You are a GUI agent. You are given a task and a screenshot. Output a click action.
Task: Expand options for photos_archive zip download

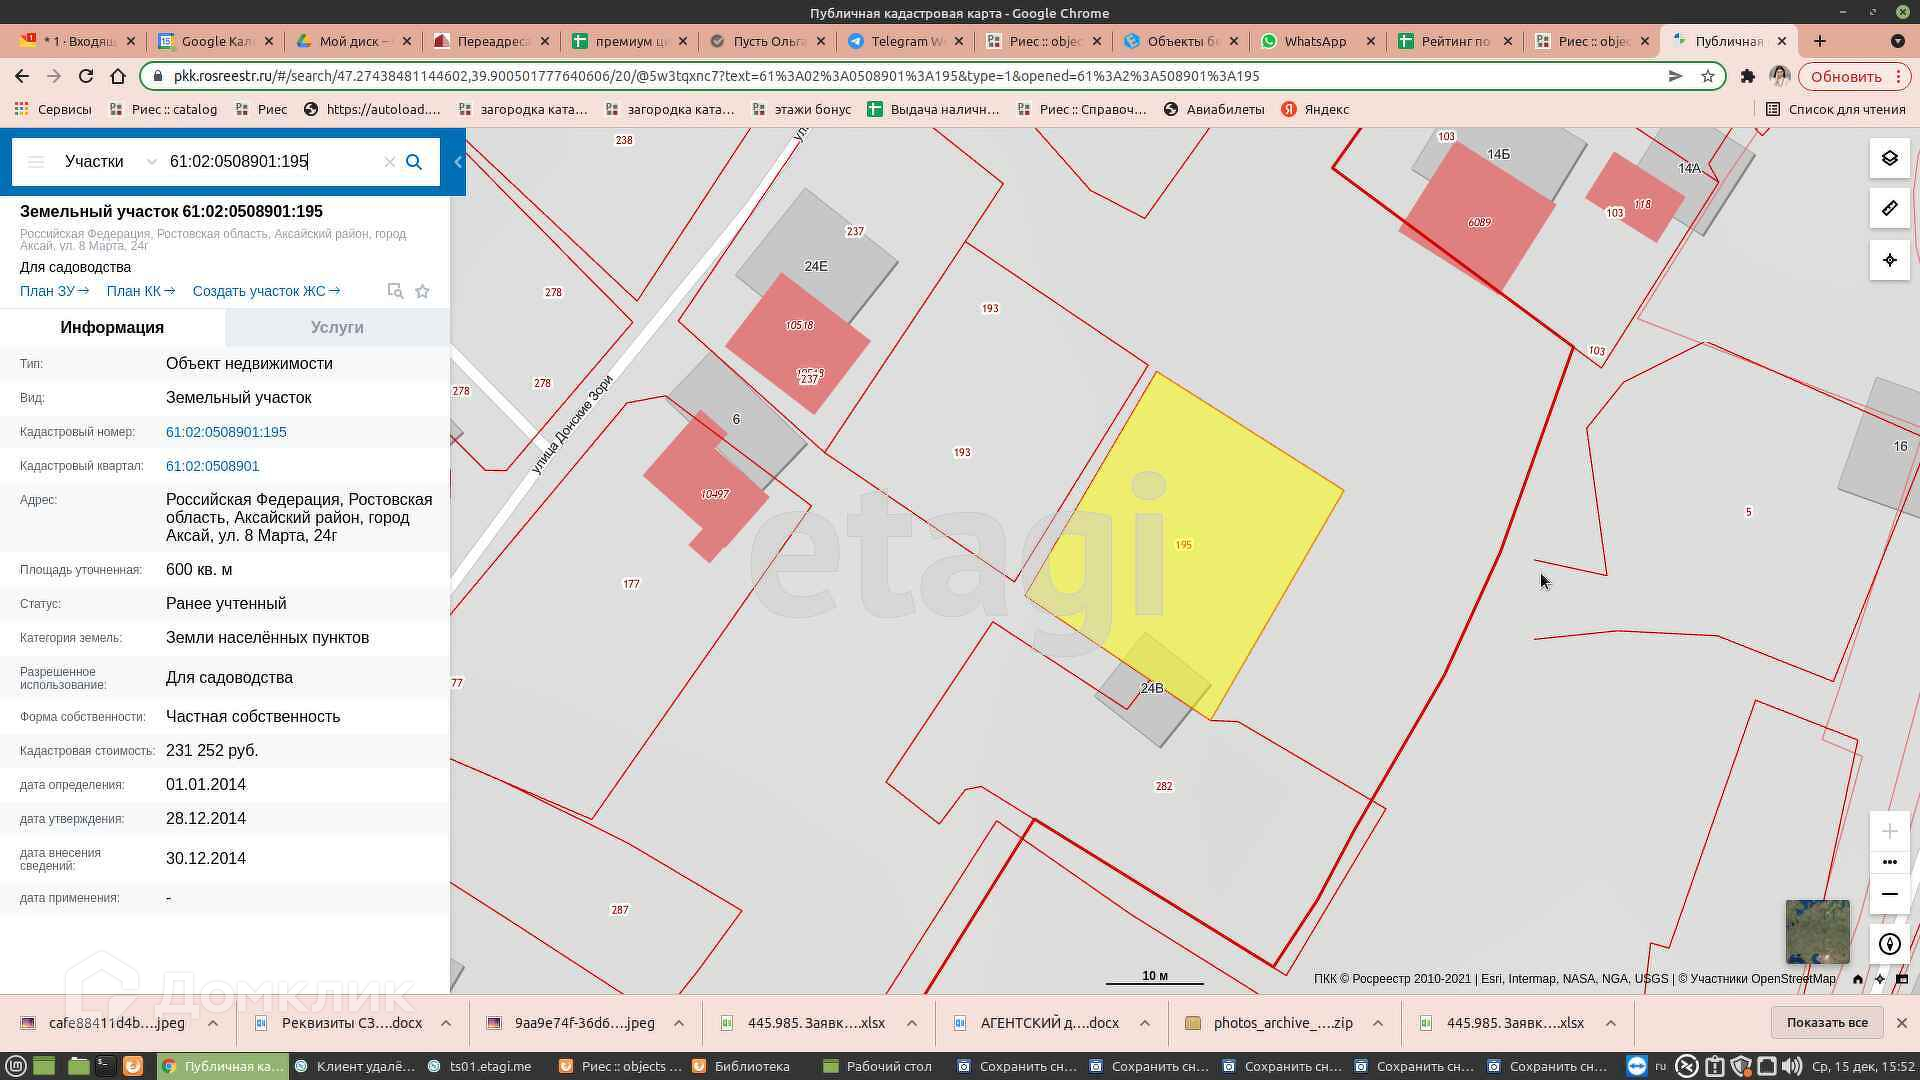[x=1378, y=1023]
